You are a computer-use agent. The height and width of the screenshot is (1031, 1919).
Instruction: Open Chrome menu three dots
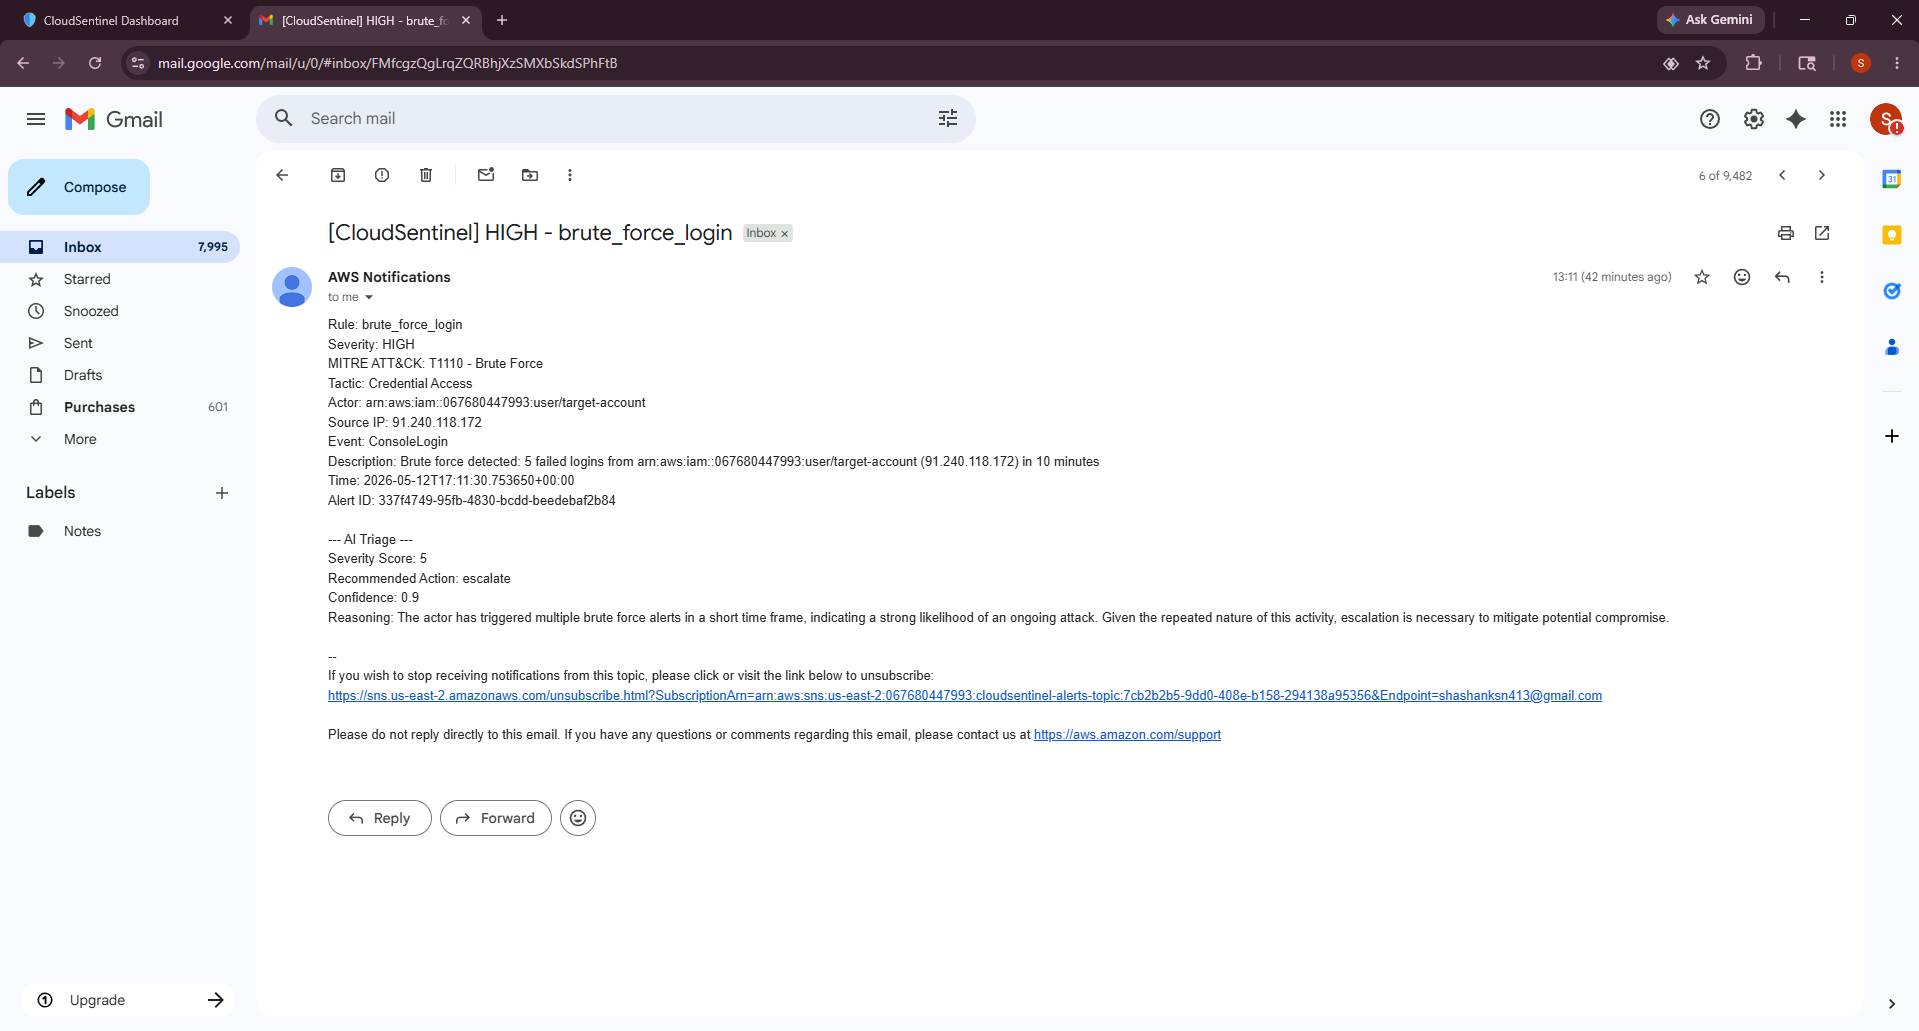(1897, 63)
